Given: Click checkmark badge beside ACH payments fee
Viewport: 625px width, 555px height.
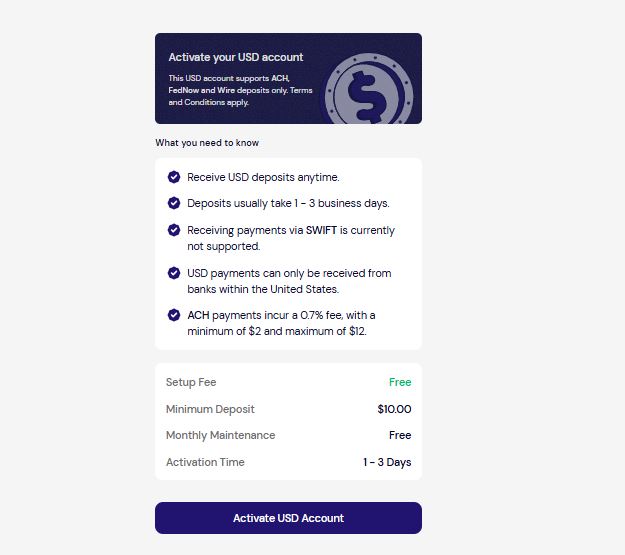Looking at the screenshot, I should point(174,315).
